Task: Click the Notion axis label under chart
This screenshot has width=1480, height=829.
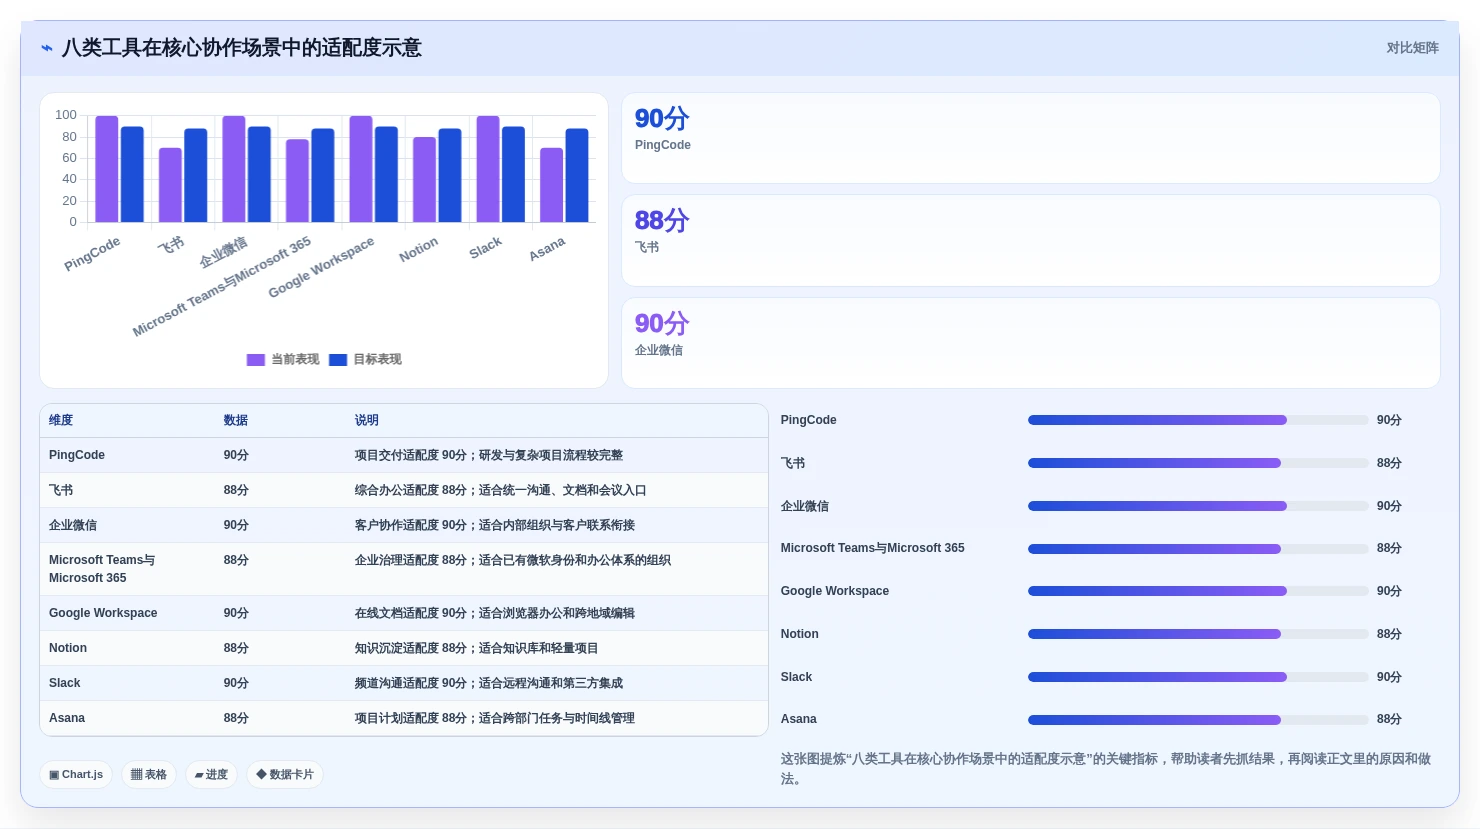Action: point(418,249)
